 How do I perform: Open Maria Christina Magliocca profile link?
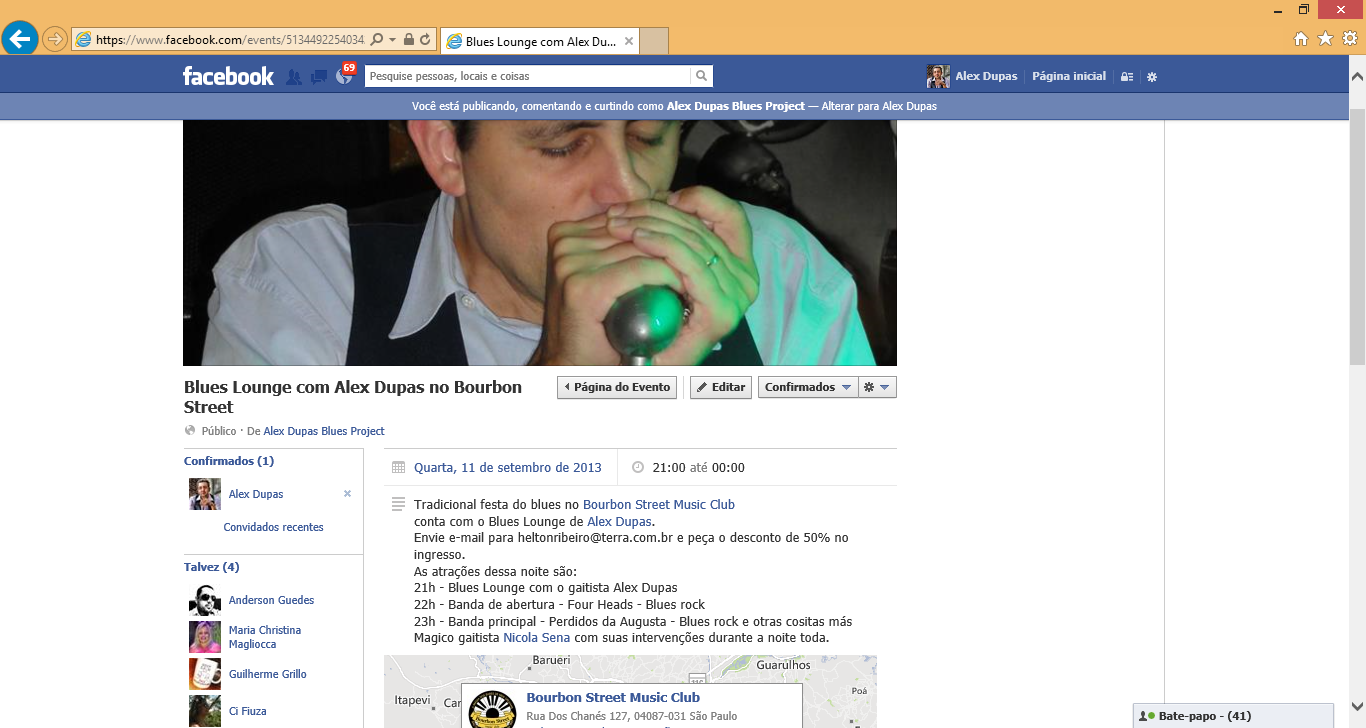(x=265, y=637)
